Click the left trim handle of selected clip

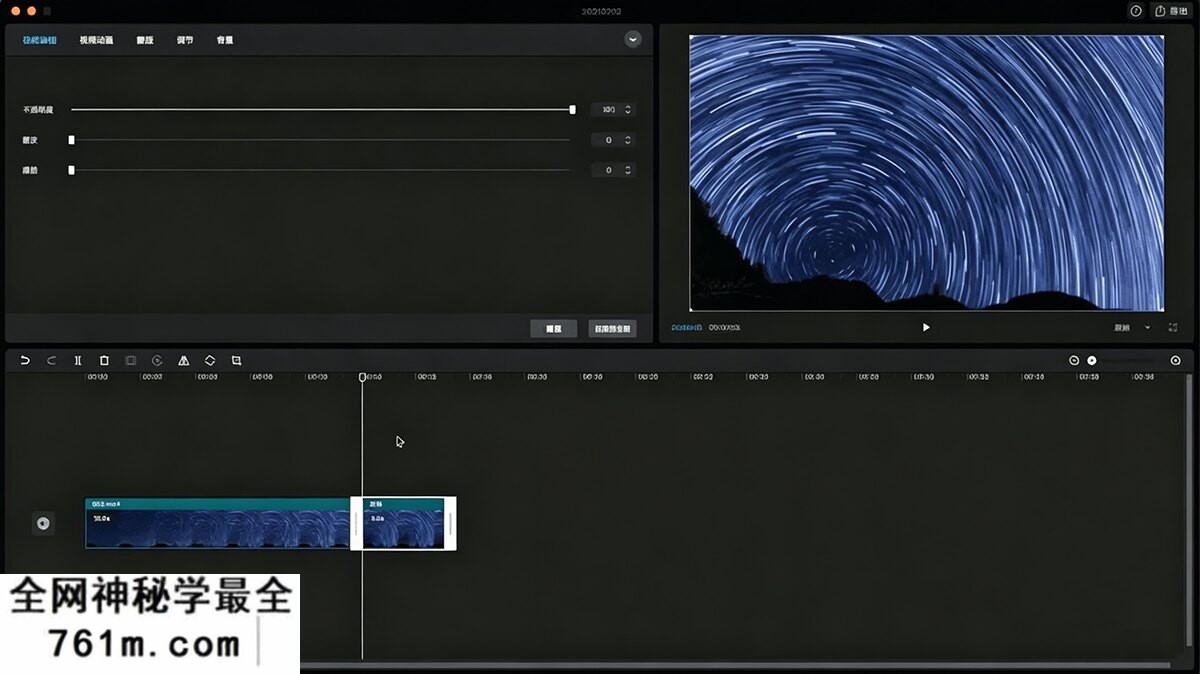pyautogui.click(x=357, y=523)
